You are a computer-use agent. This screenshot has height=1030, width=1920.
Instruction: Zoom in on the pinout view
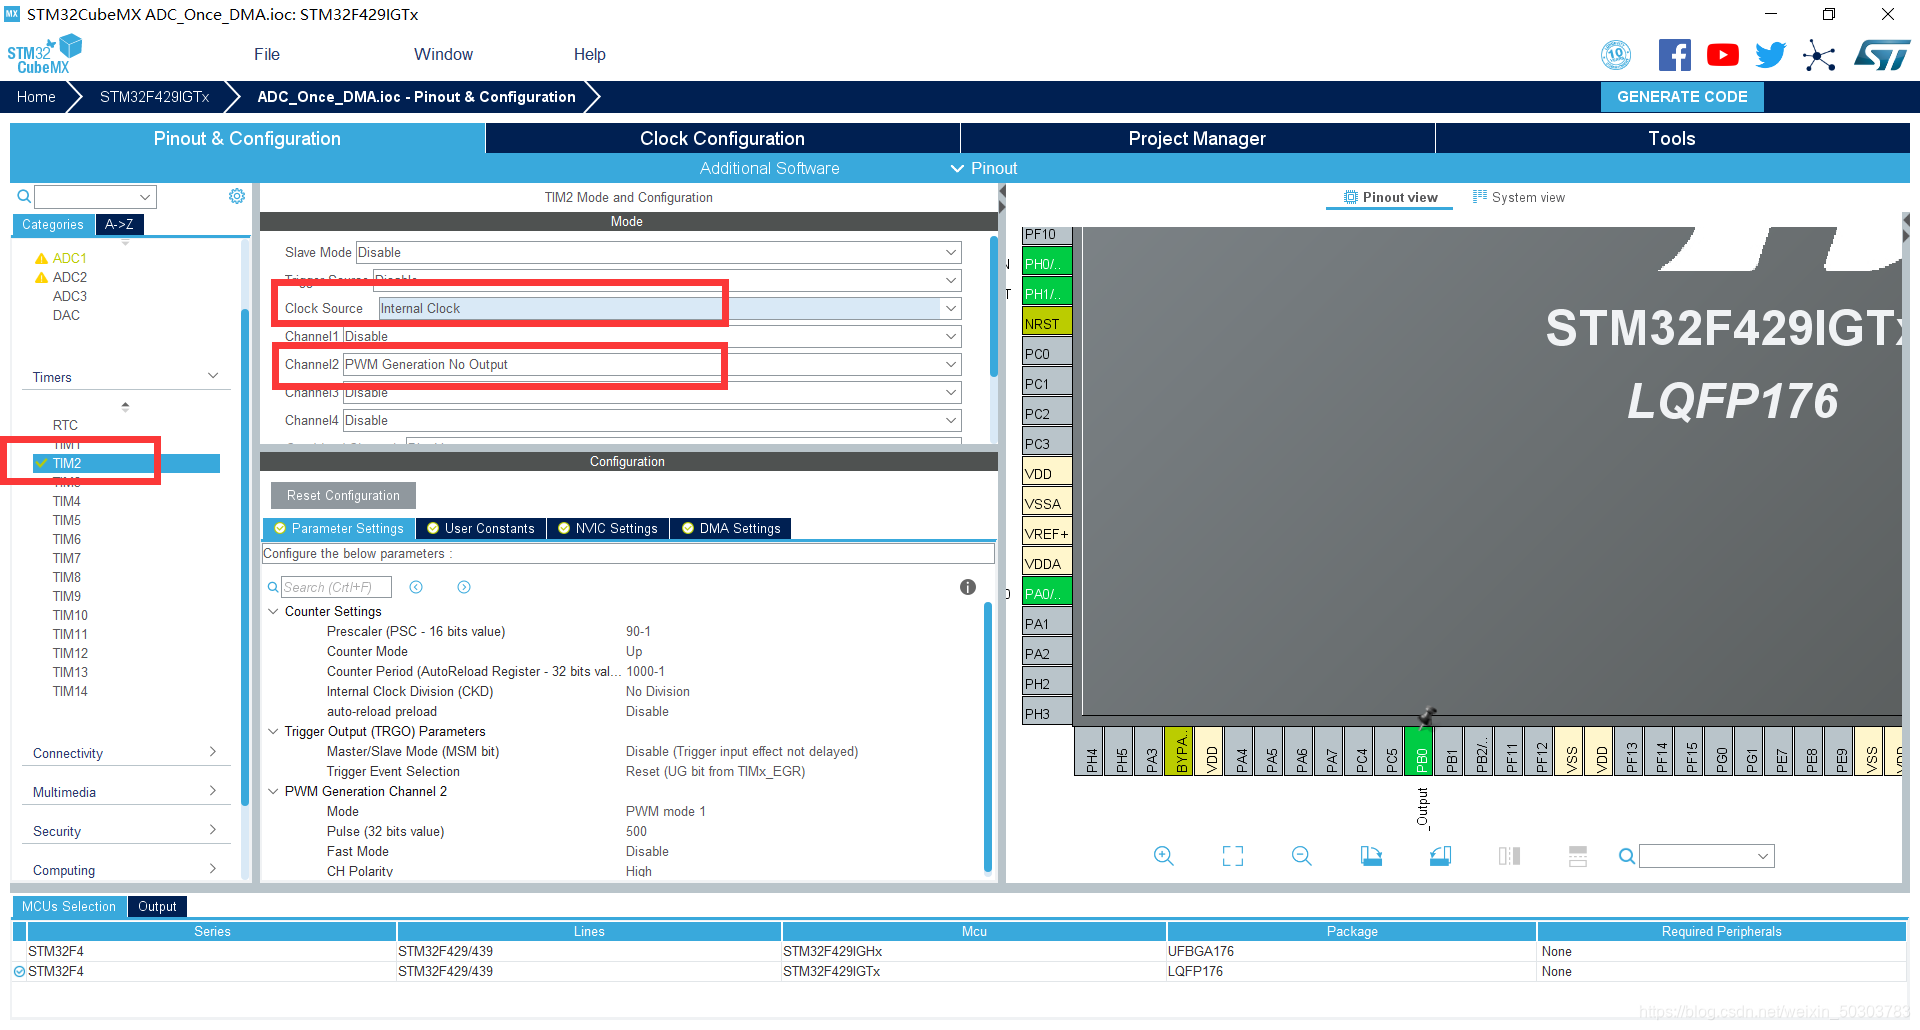(x=1164, y=856)
